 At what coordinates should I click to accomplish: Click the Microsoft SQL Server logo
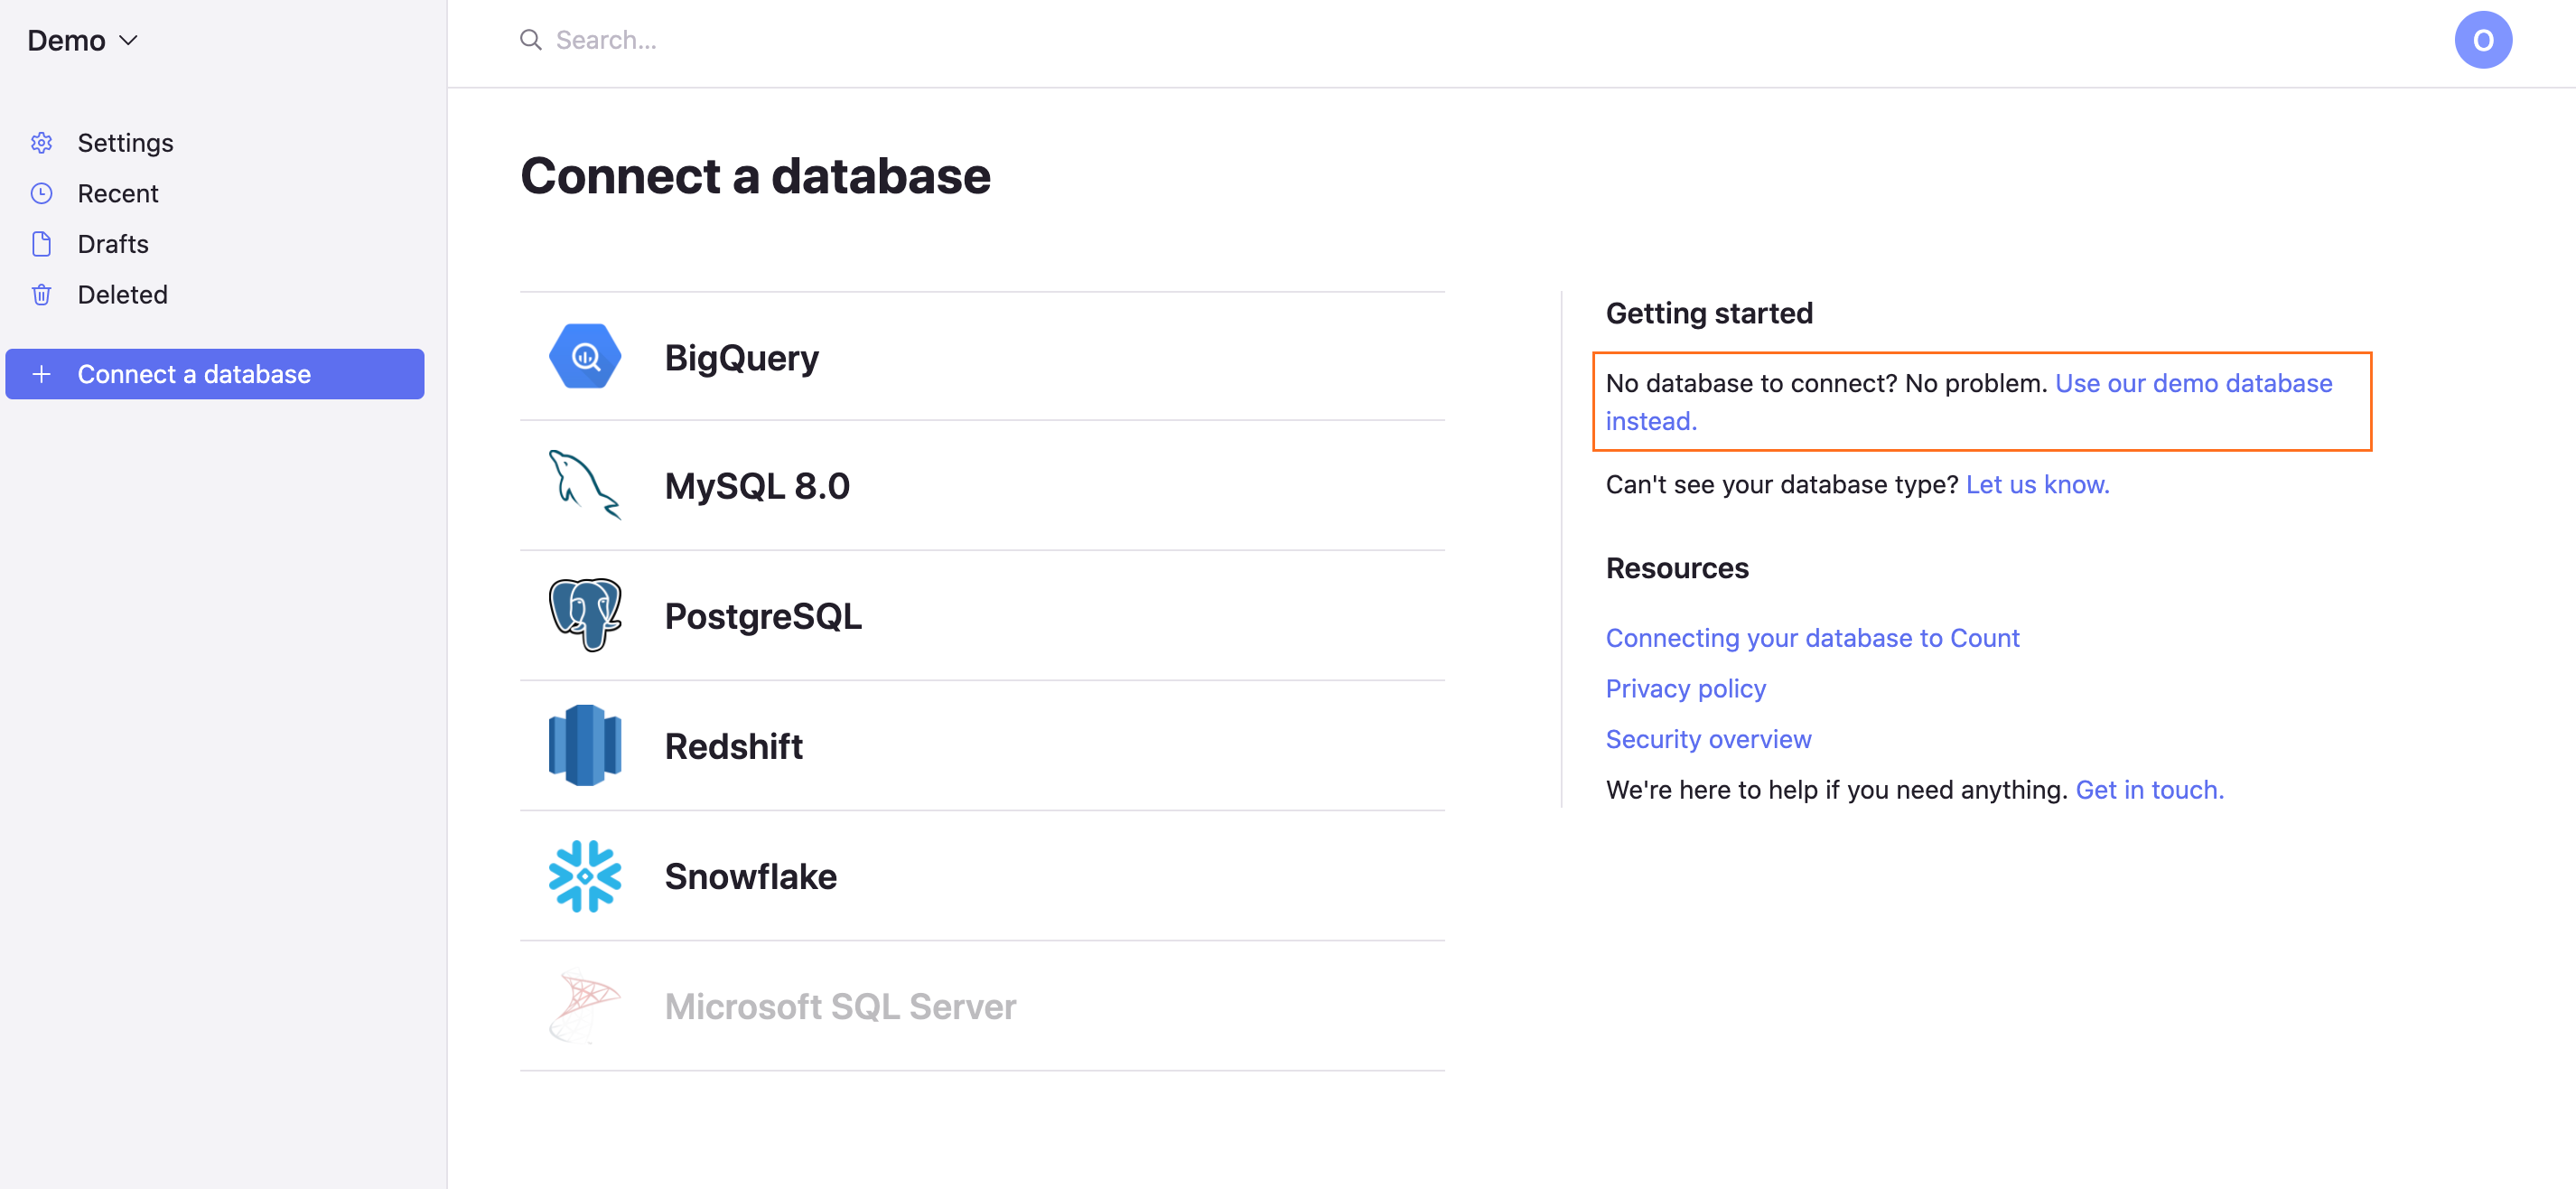point(585,1006)
